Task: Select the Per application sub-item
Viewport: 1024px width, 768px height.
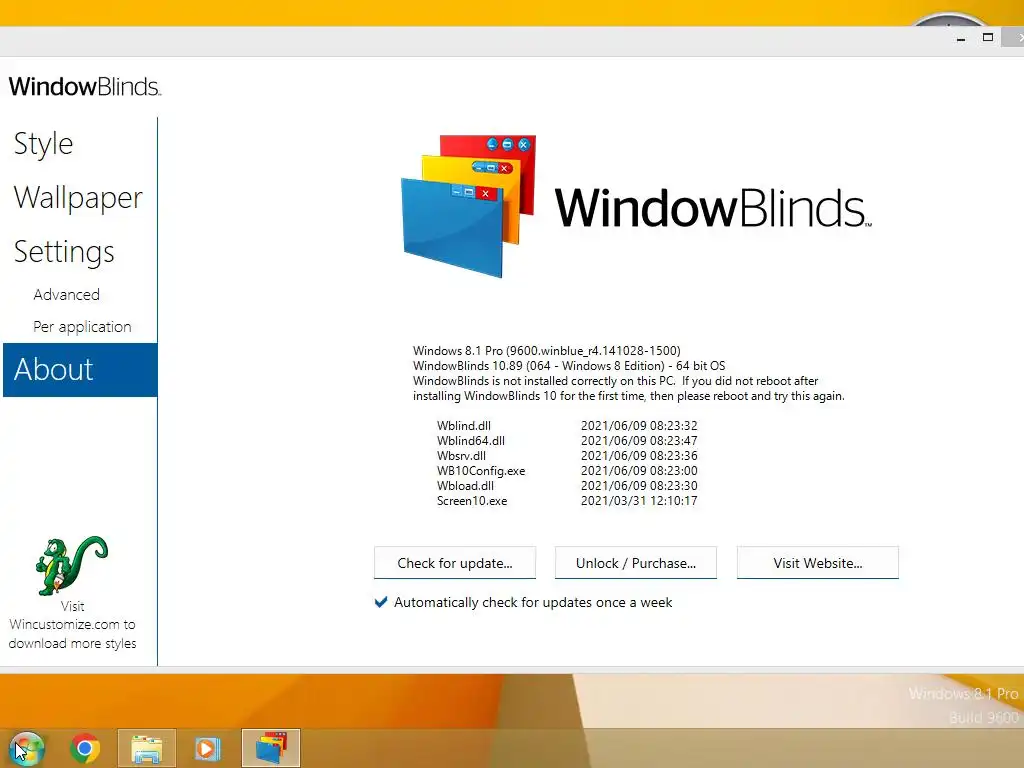Action: (x=82, y=327)
